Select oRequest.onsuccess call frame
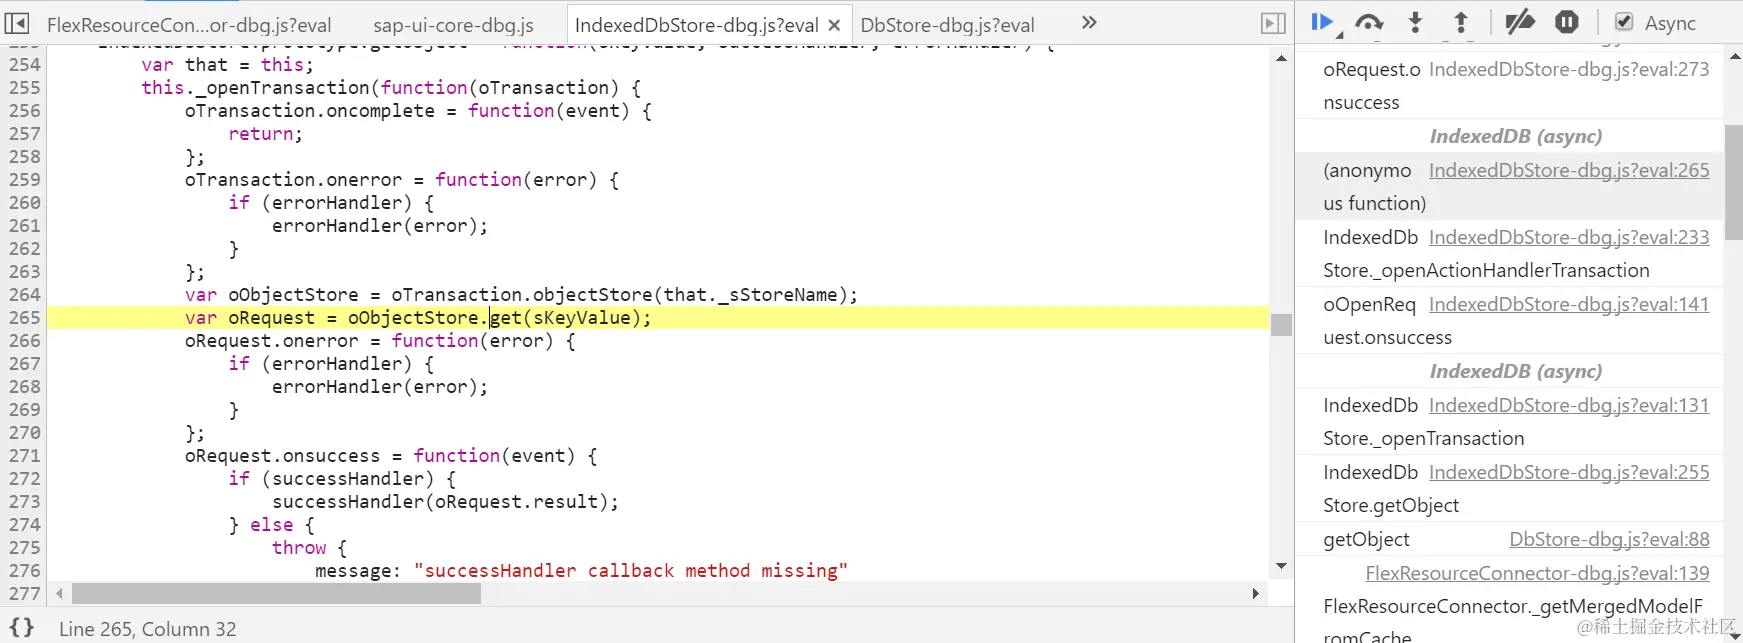The width and height of the screenshot is (1743, 643). coord(1510,85)
